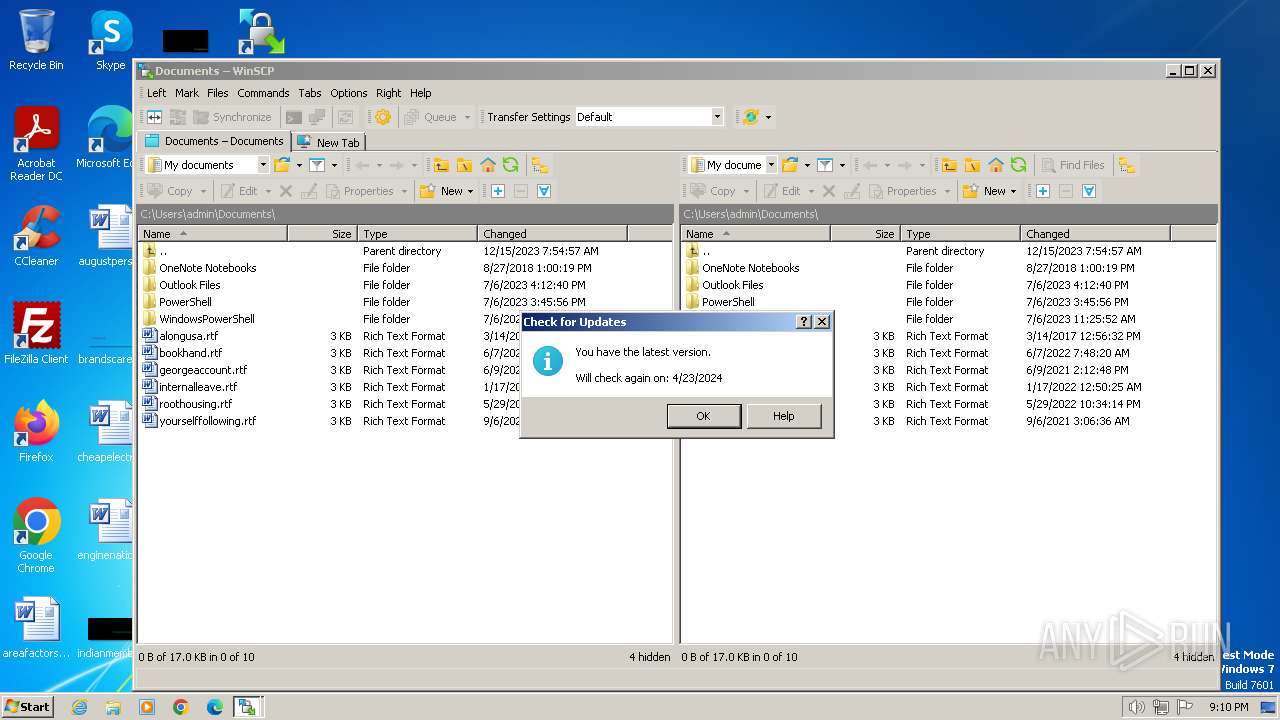The height and width of the screenshot is (720, 1280).
Task: Click left panel Home Directory icon
Action: (x=488, y=165)
